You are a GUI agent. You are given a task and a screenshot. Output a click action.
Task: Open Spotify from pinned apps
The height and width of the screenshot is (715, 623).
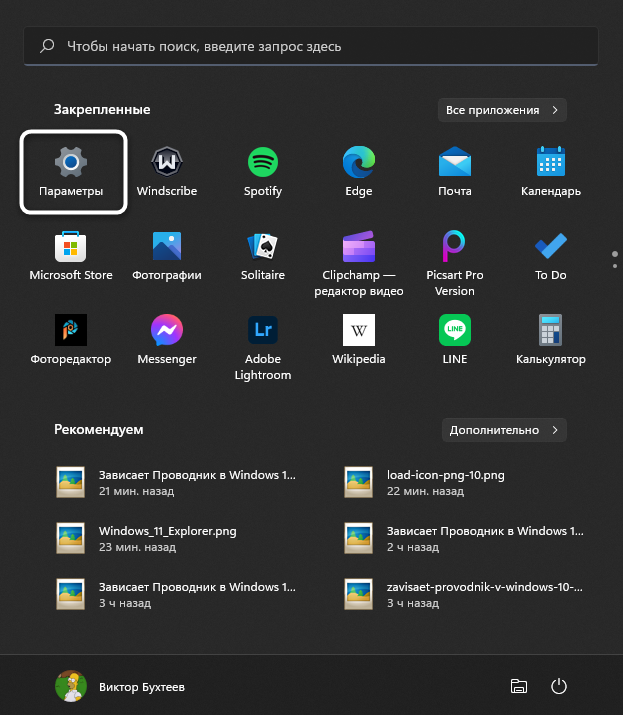263,171
